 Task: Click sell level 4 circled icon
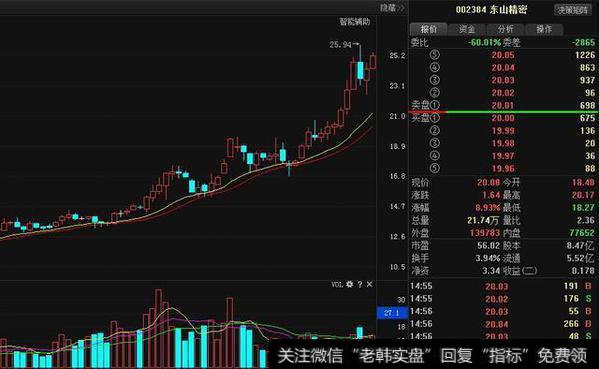[x=435, y=68]
